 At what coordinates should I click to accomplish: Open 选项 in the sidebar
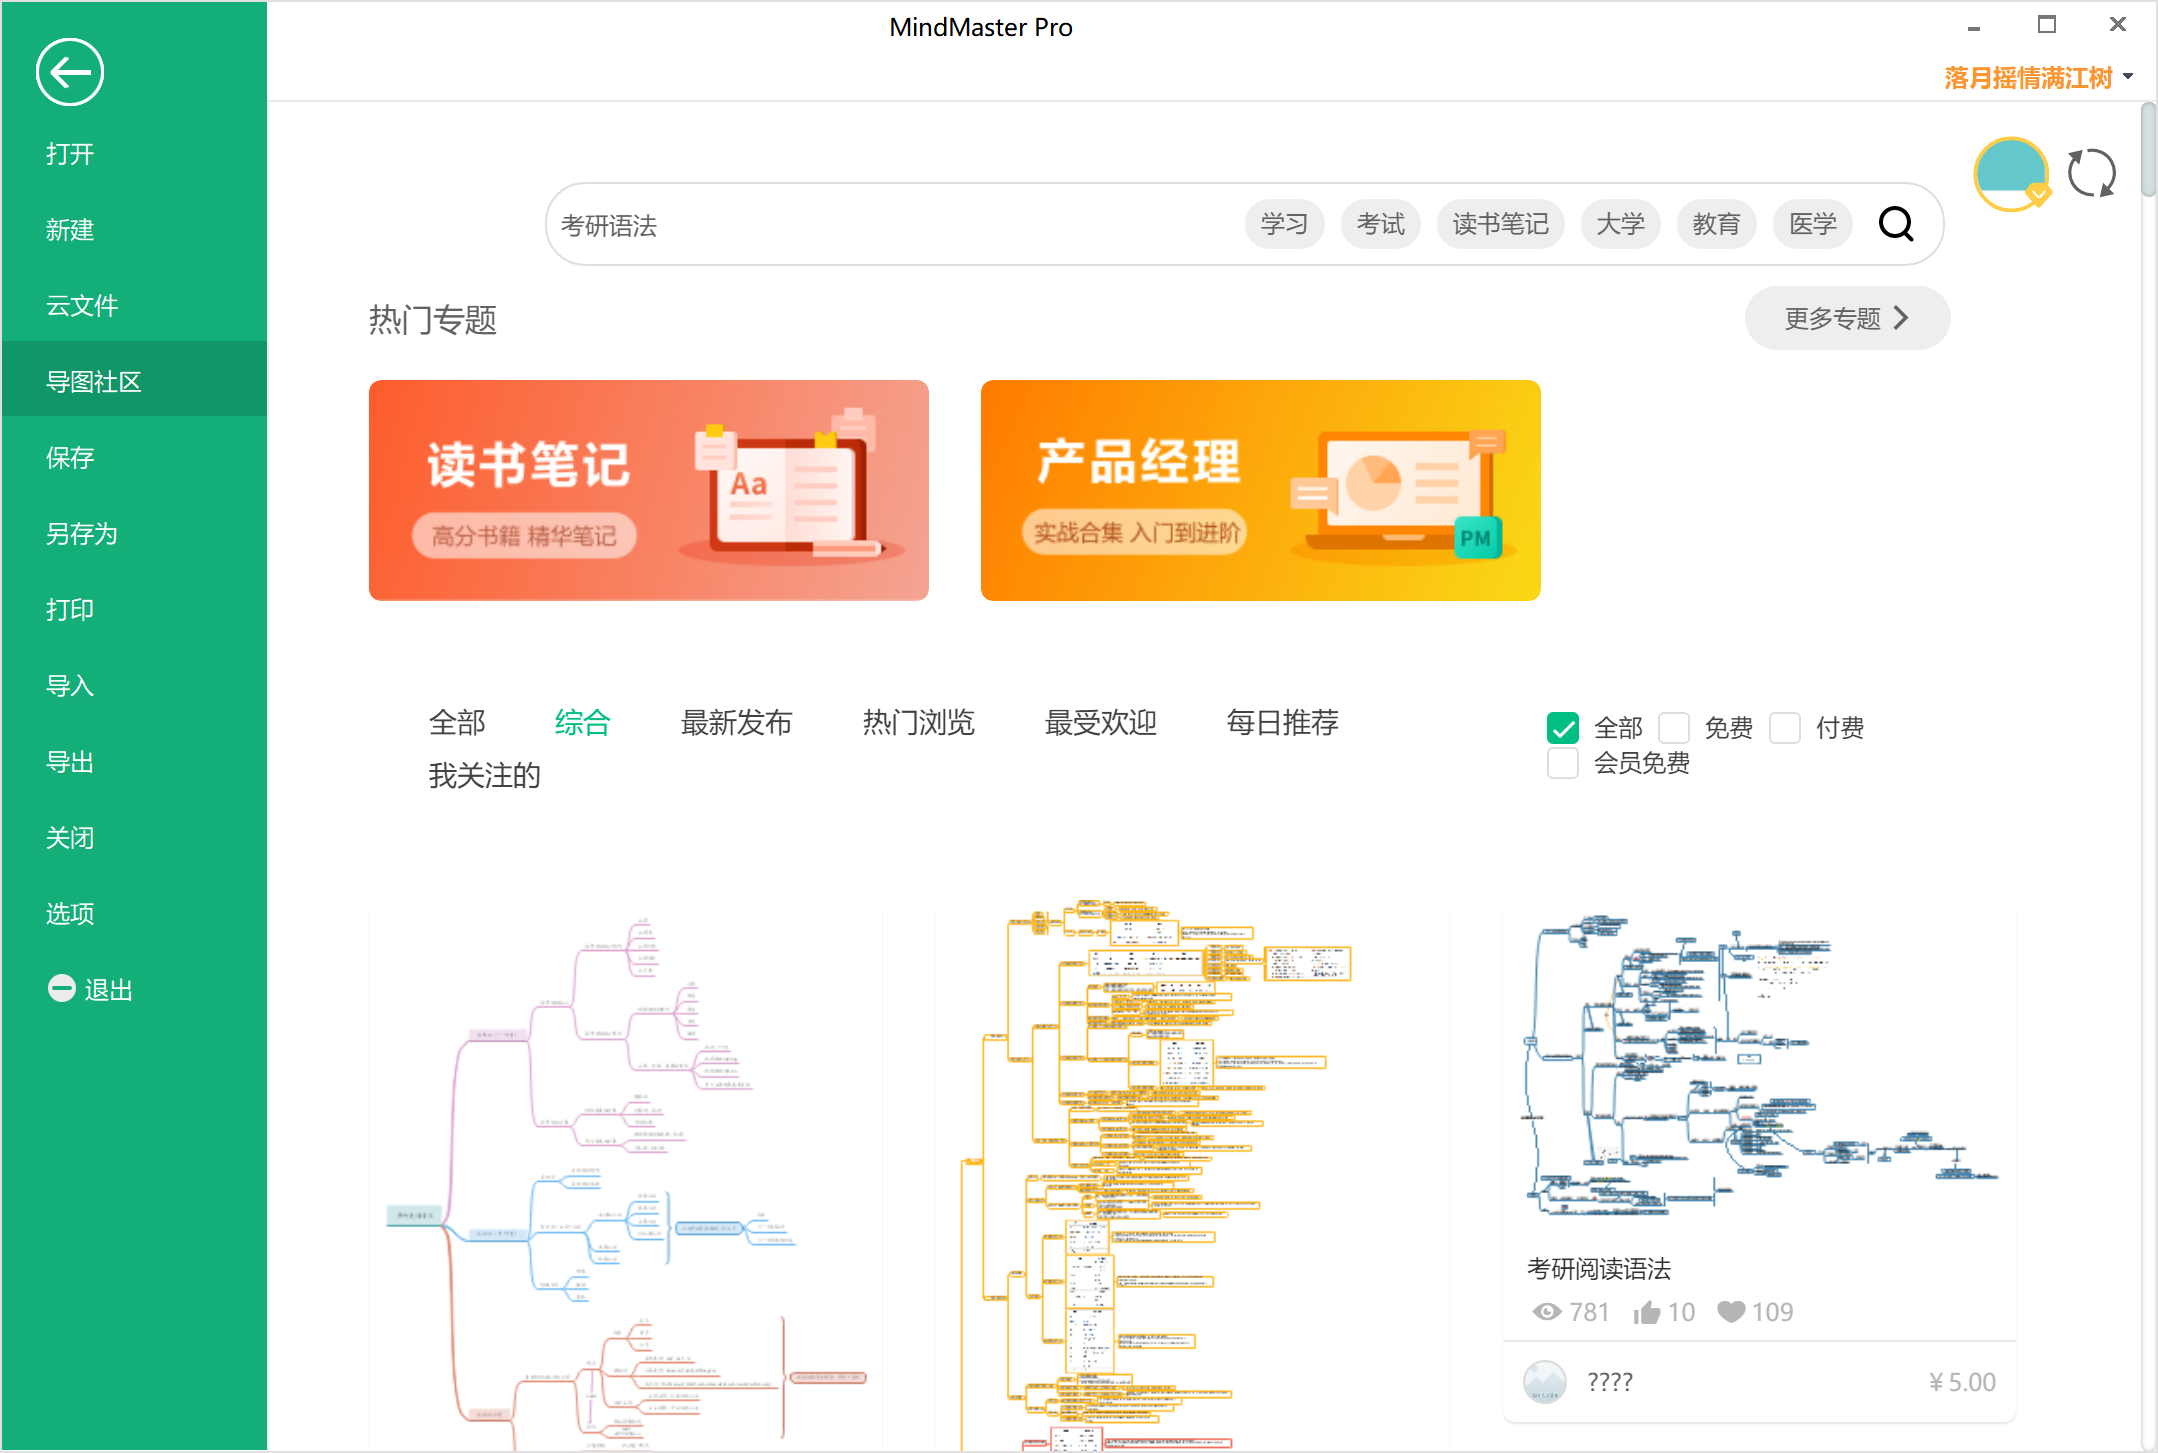(134, 914)
